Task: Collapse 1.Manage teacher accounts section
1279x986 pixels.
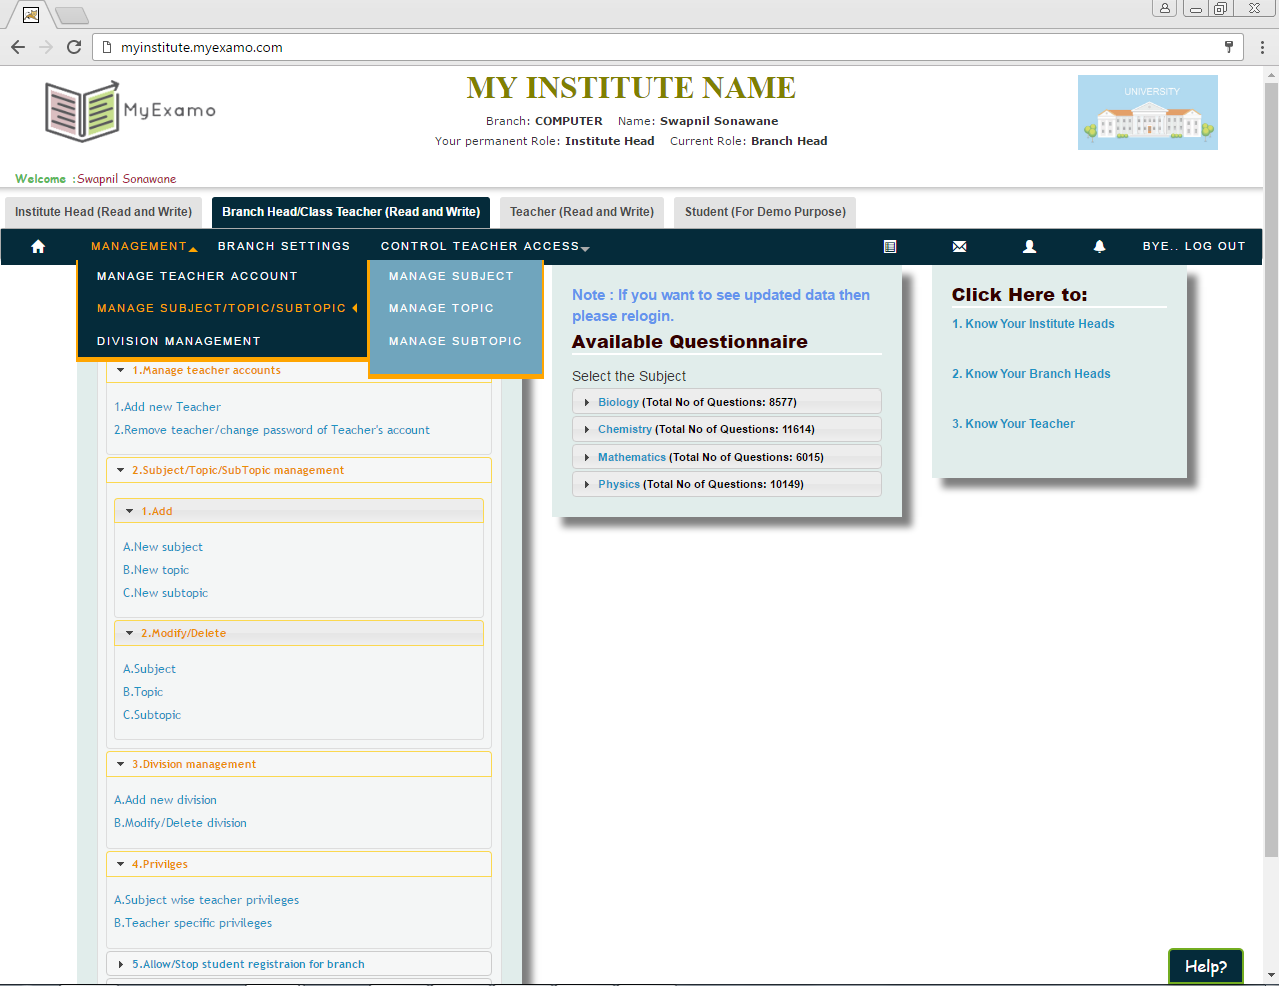Action: [298, 370]
